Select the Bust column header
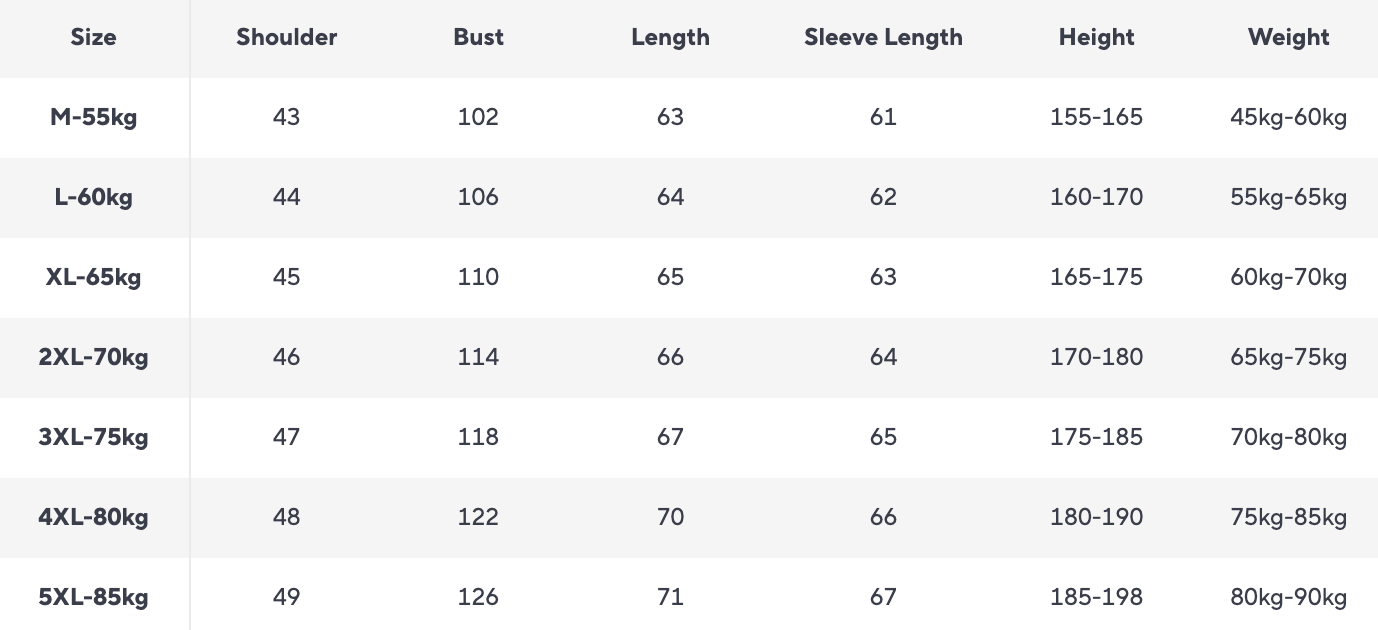Screen dimensions: 1378x630 pyautogui.click(x=478, y=38)
